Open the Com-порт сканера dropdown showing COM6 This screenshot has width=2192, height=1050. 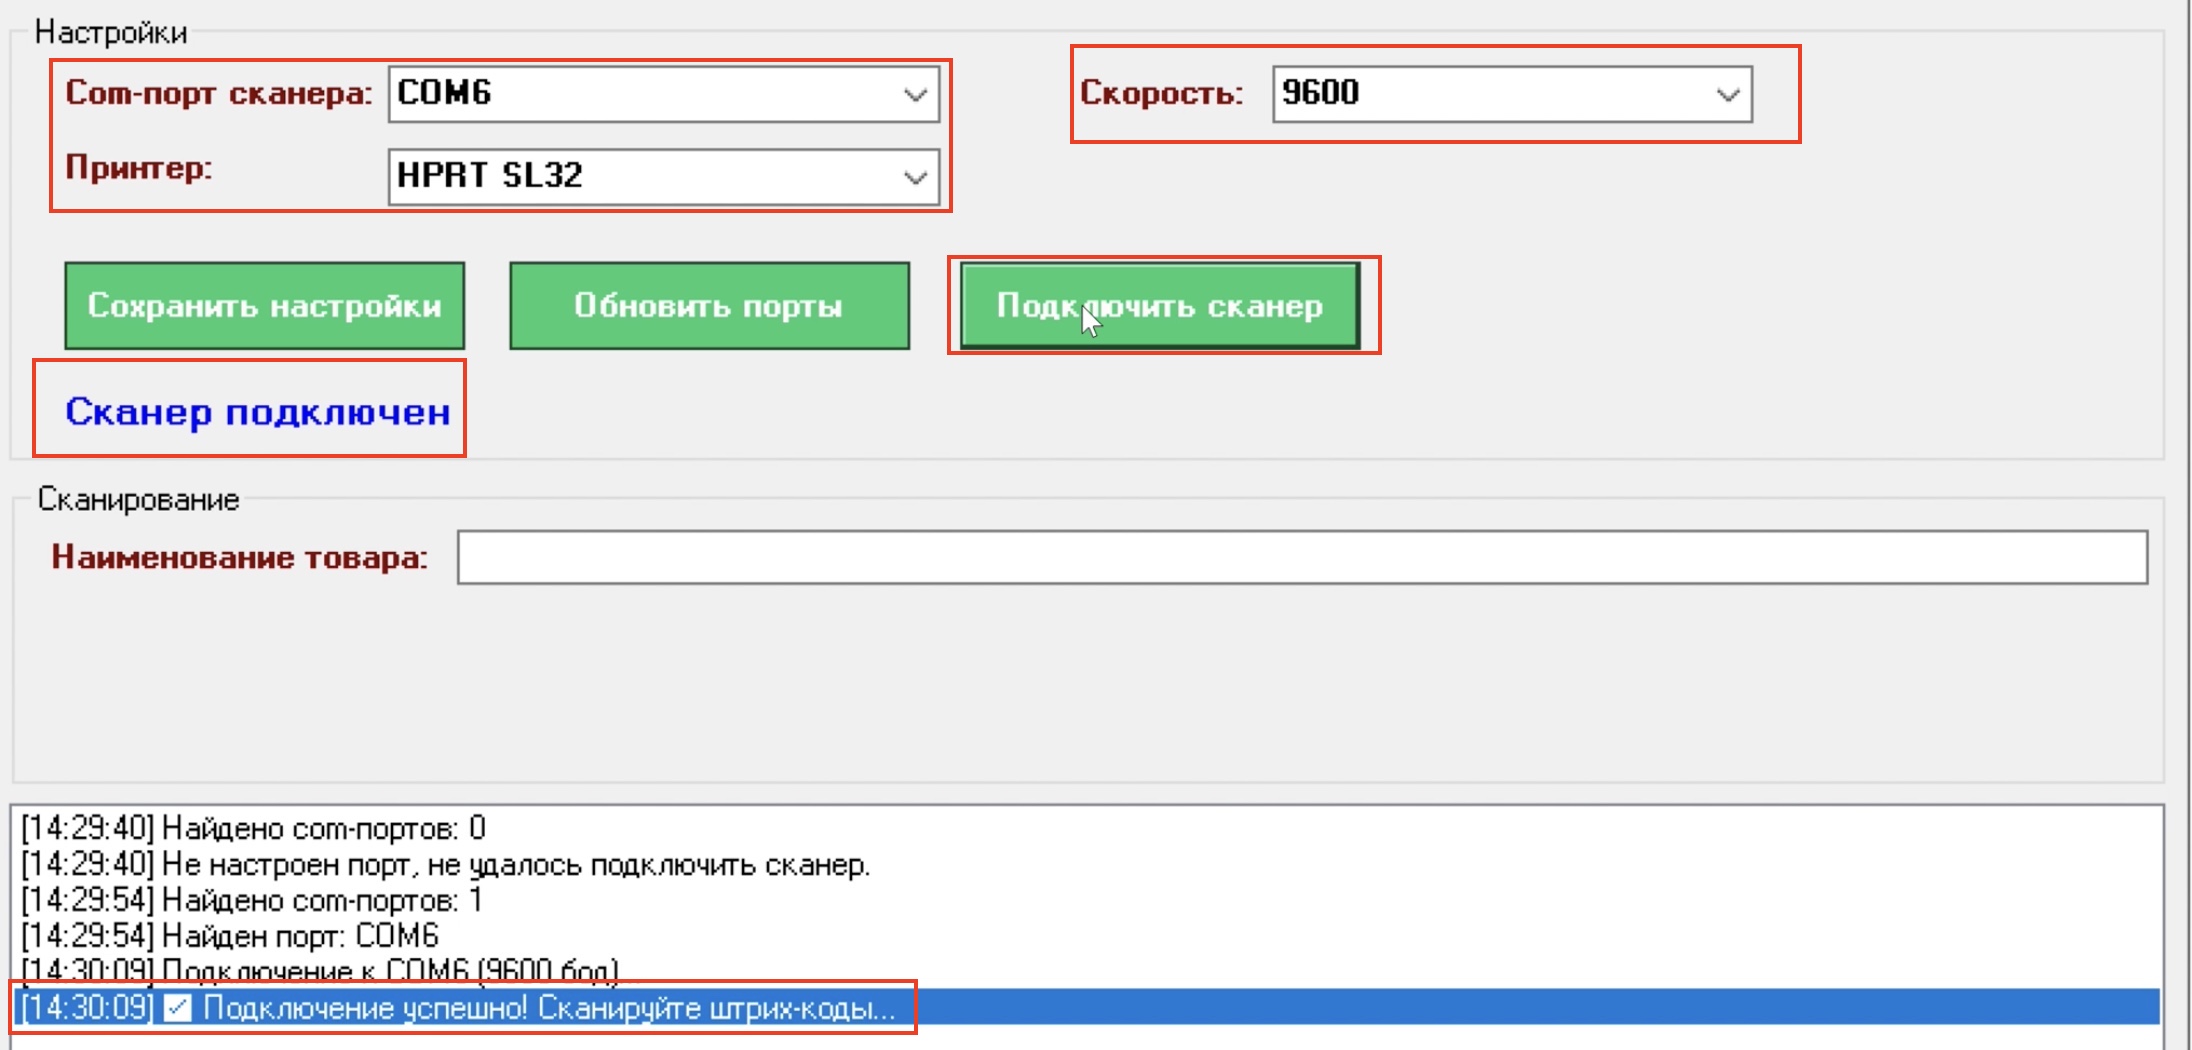664,94
